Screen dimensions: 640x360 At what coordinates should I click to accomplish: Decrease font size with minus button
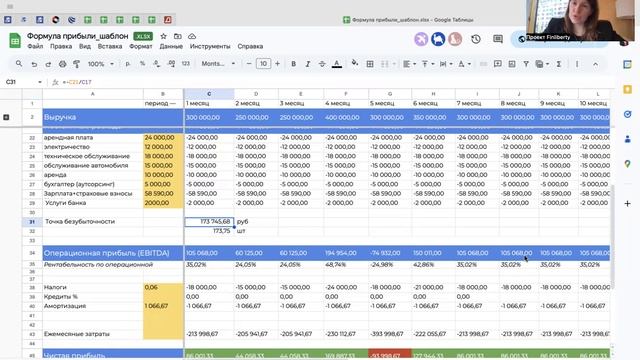(249, 64)
